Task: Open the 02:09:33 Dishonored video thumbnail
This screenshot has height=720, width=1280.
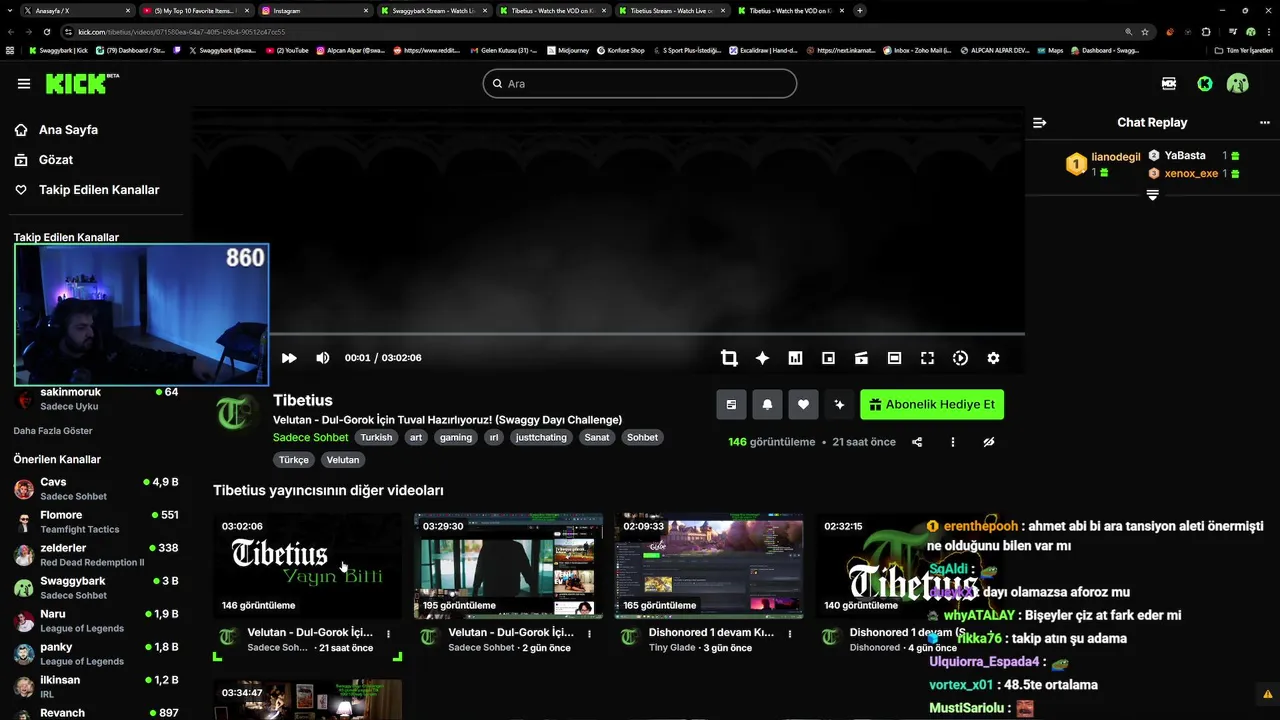Action: pos(709,565)
